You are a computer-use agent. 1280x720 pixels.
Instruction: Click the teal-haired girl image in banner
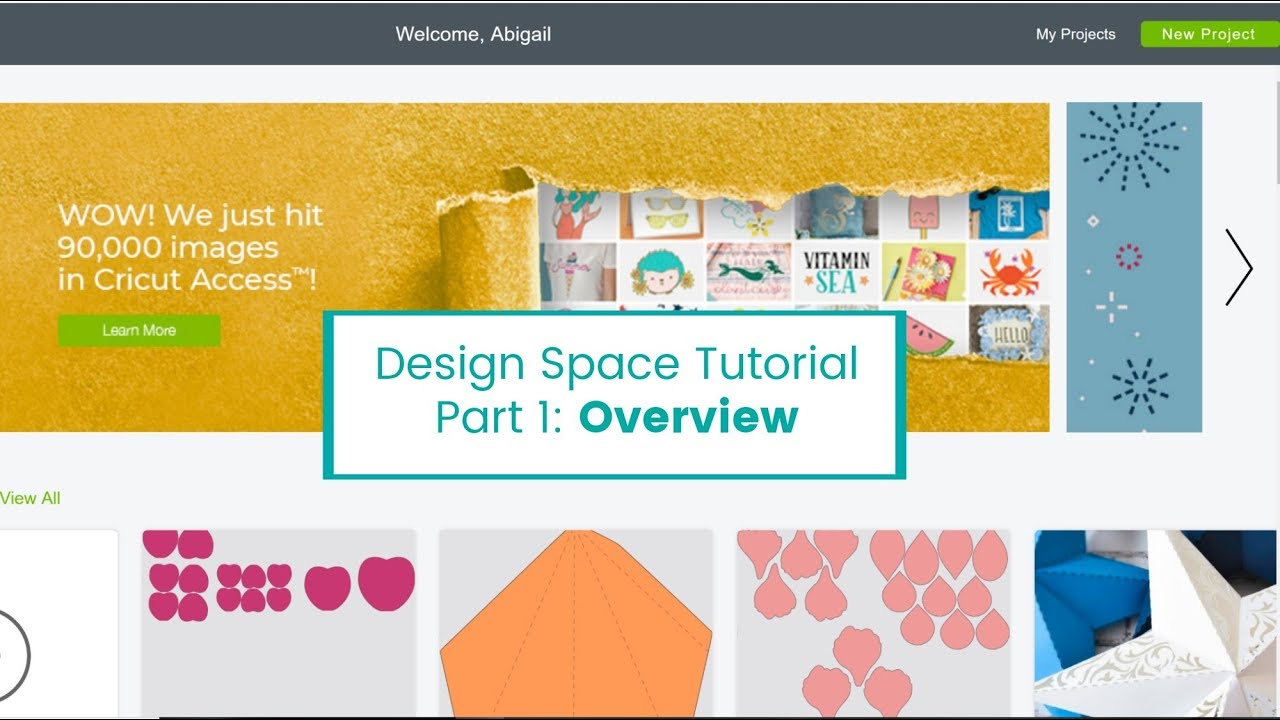click(x=662, y=271)
